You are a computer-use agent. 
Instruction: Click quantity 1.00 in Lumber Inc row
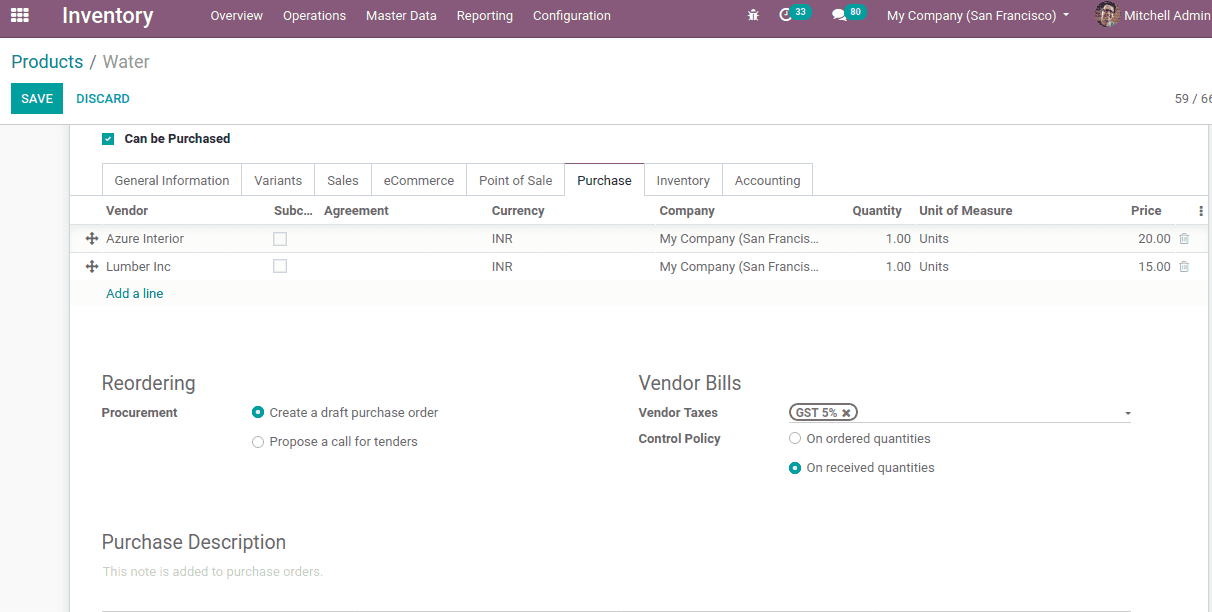(898, 267)
